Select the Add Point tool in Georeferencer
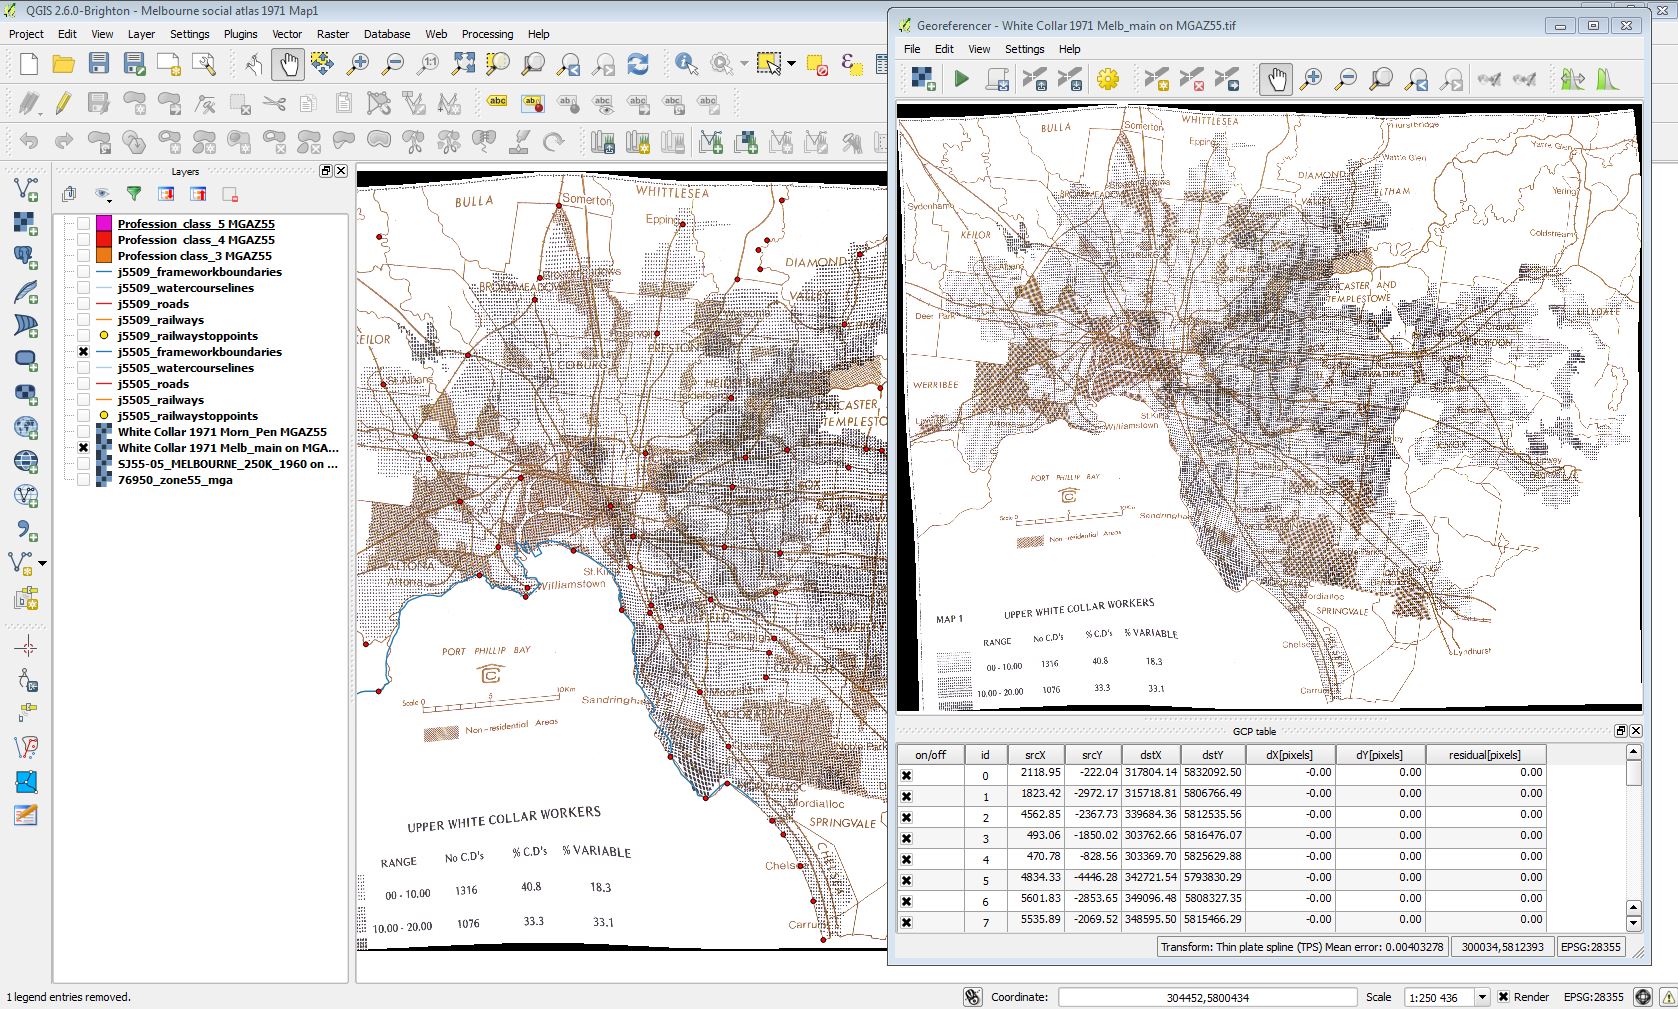Image resolution: width=1678 pixels, height=1009 pixels. pyautogui.click(x=1156, y=79)
